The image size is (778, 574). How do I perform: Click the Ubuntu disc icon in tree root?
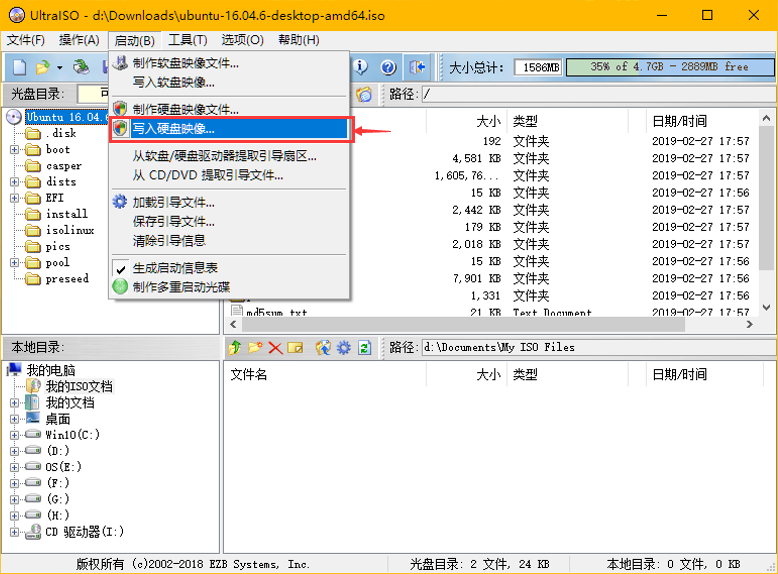point(14,117)
